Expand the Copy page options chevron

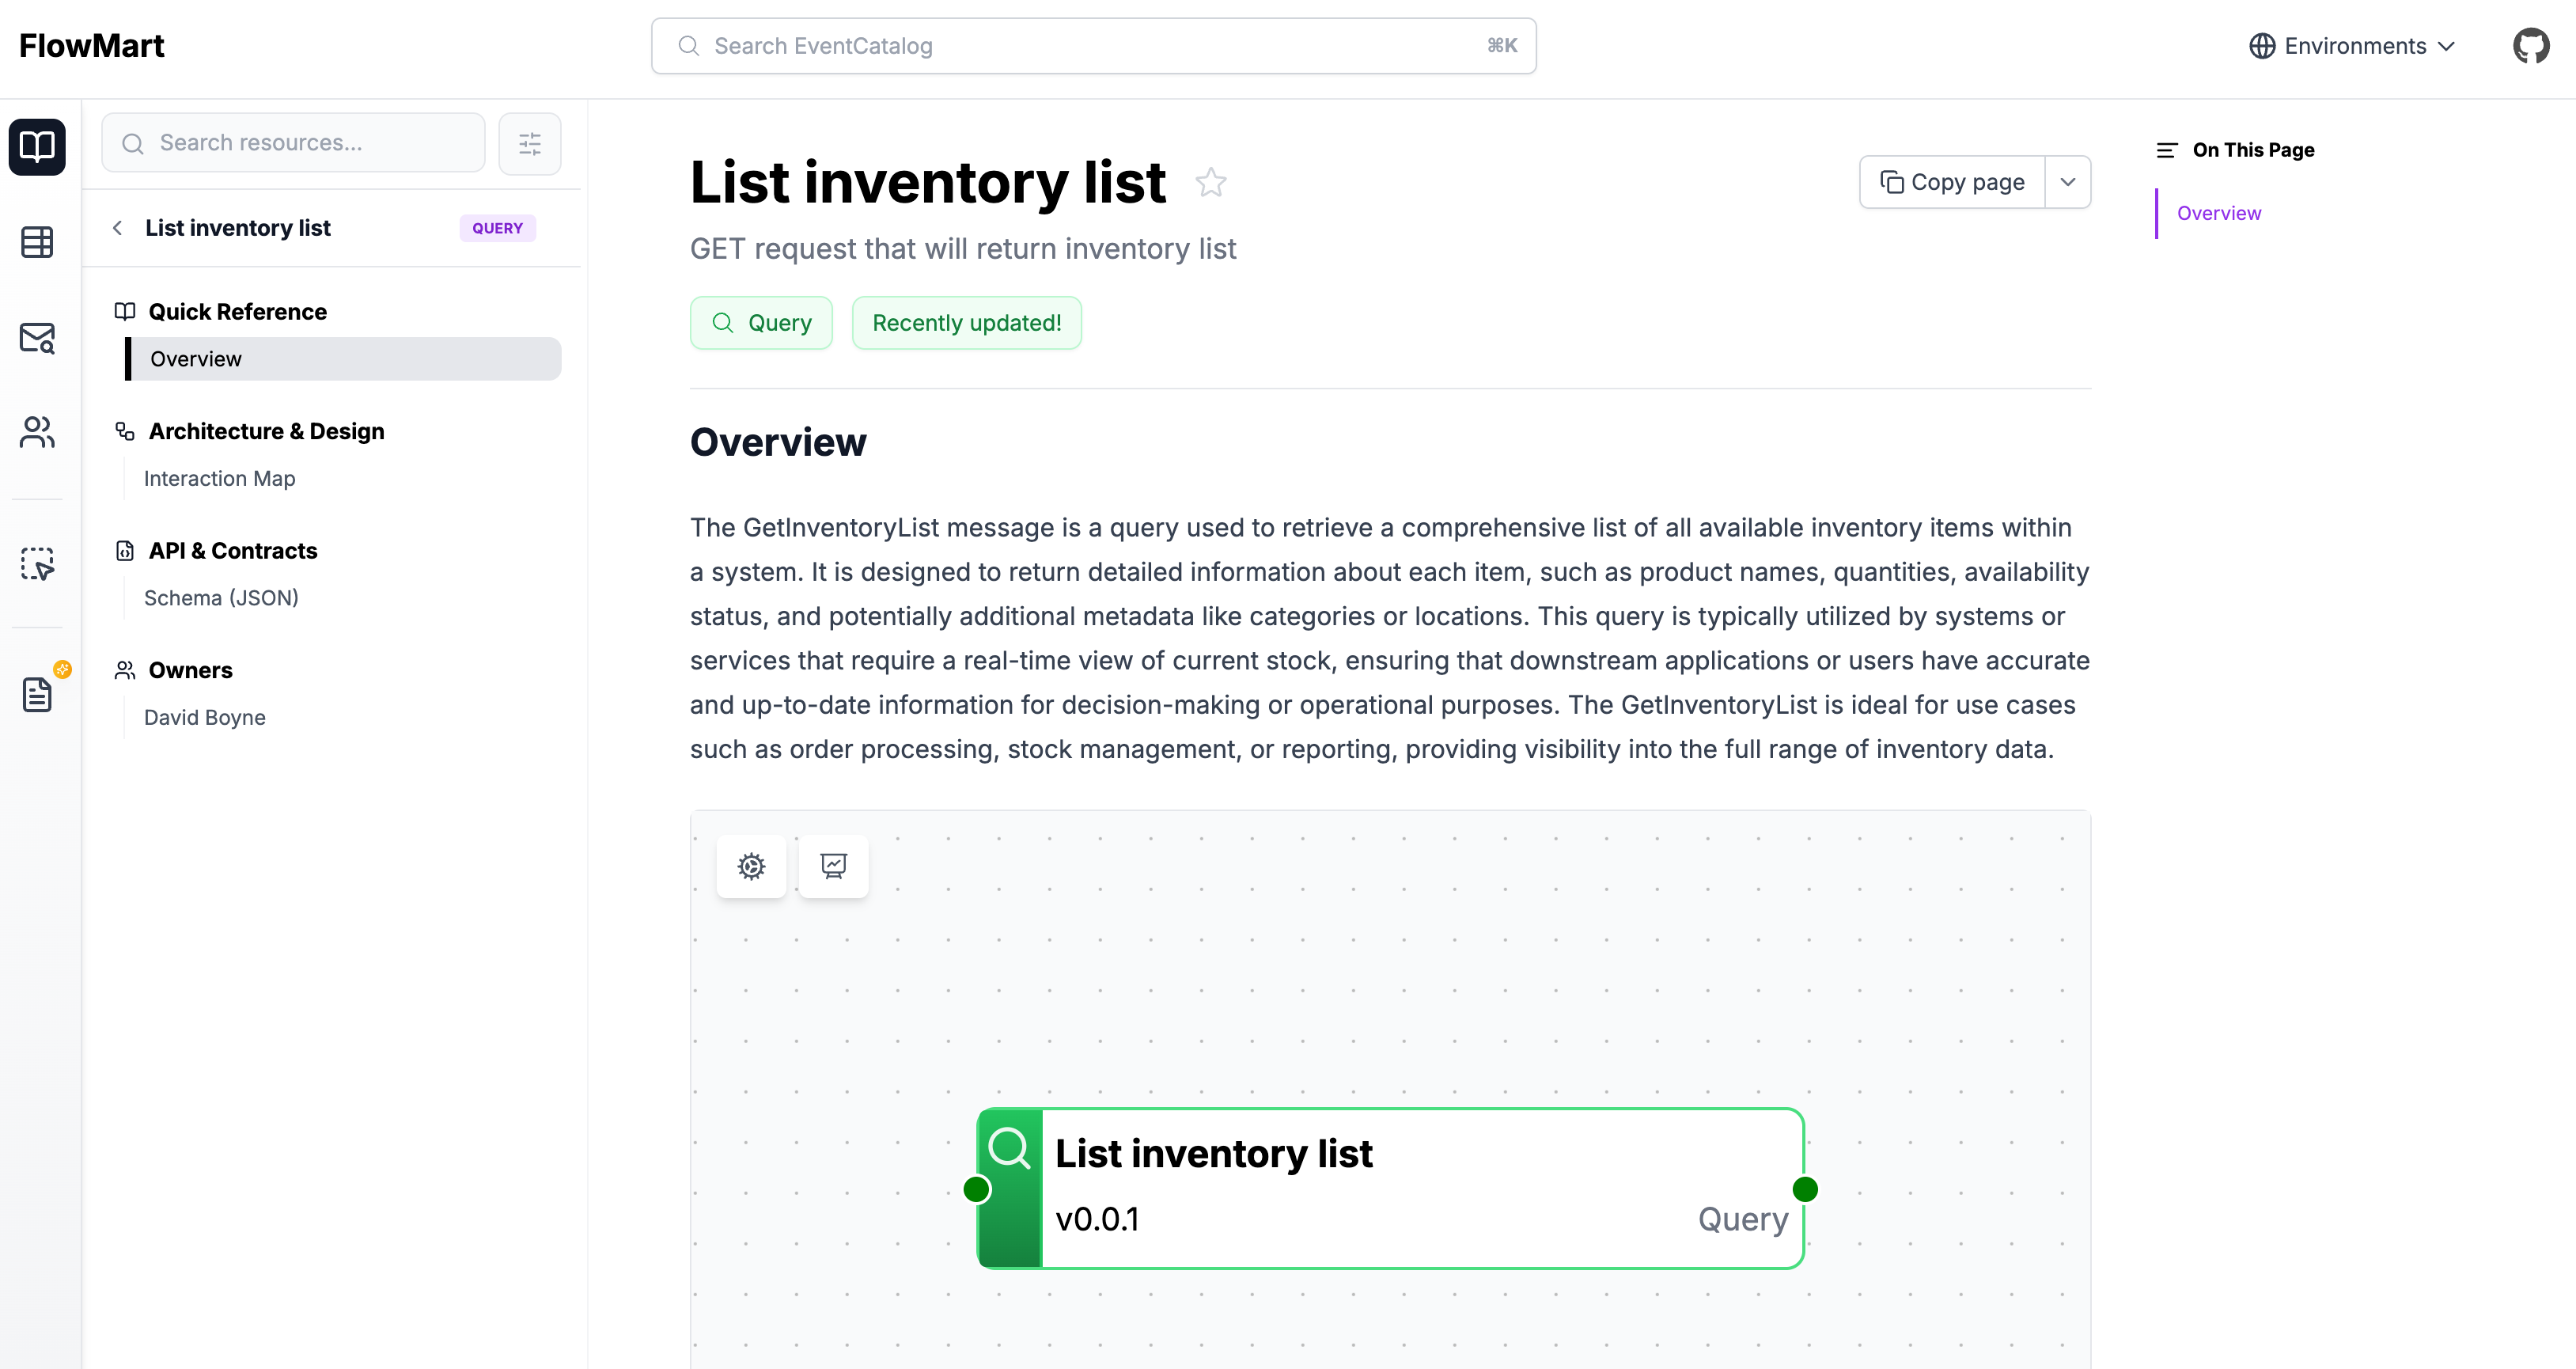2067,182
